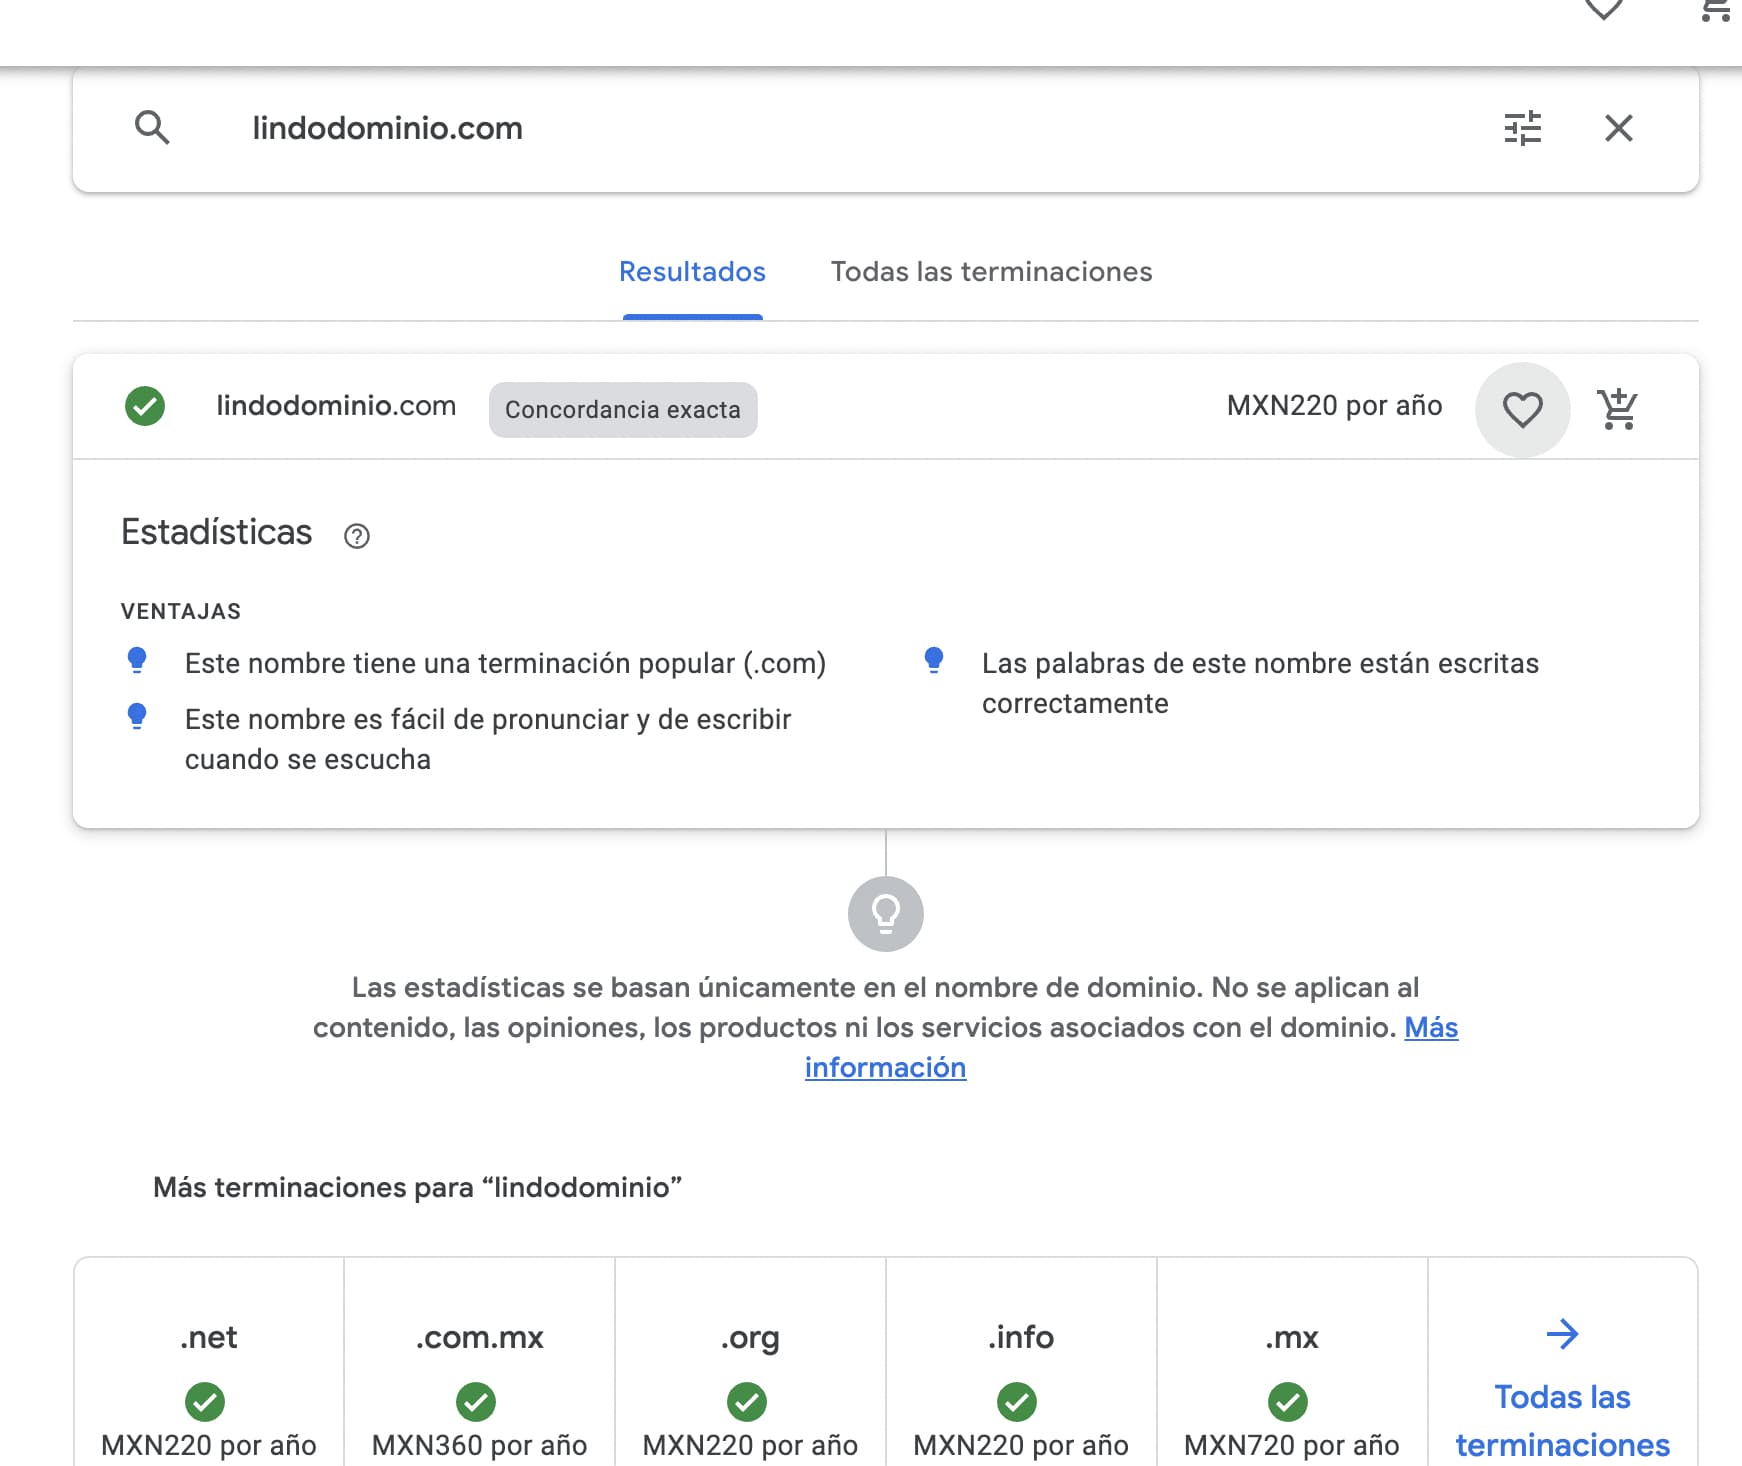
Task: Click the green availability checkmark for lindodominio.com
Action: coord(144,406)
